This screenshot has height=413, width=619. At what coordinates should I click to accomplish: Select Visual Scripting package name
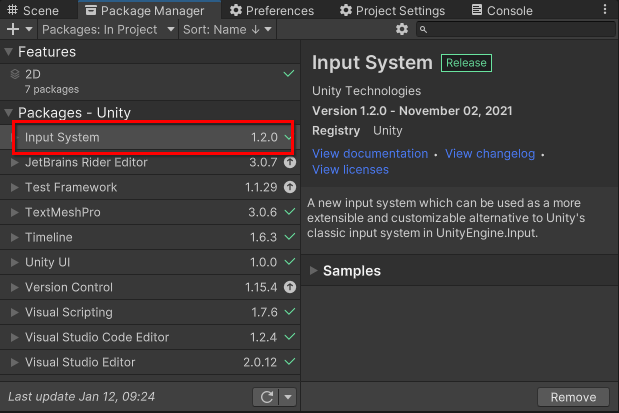(x=69, y=312)
